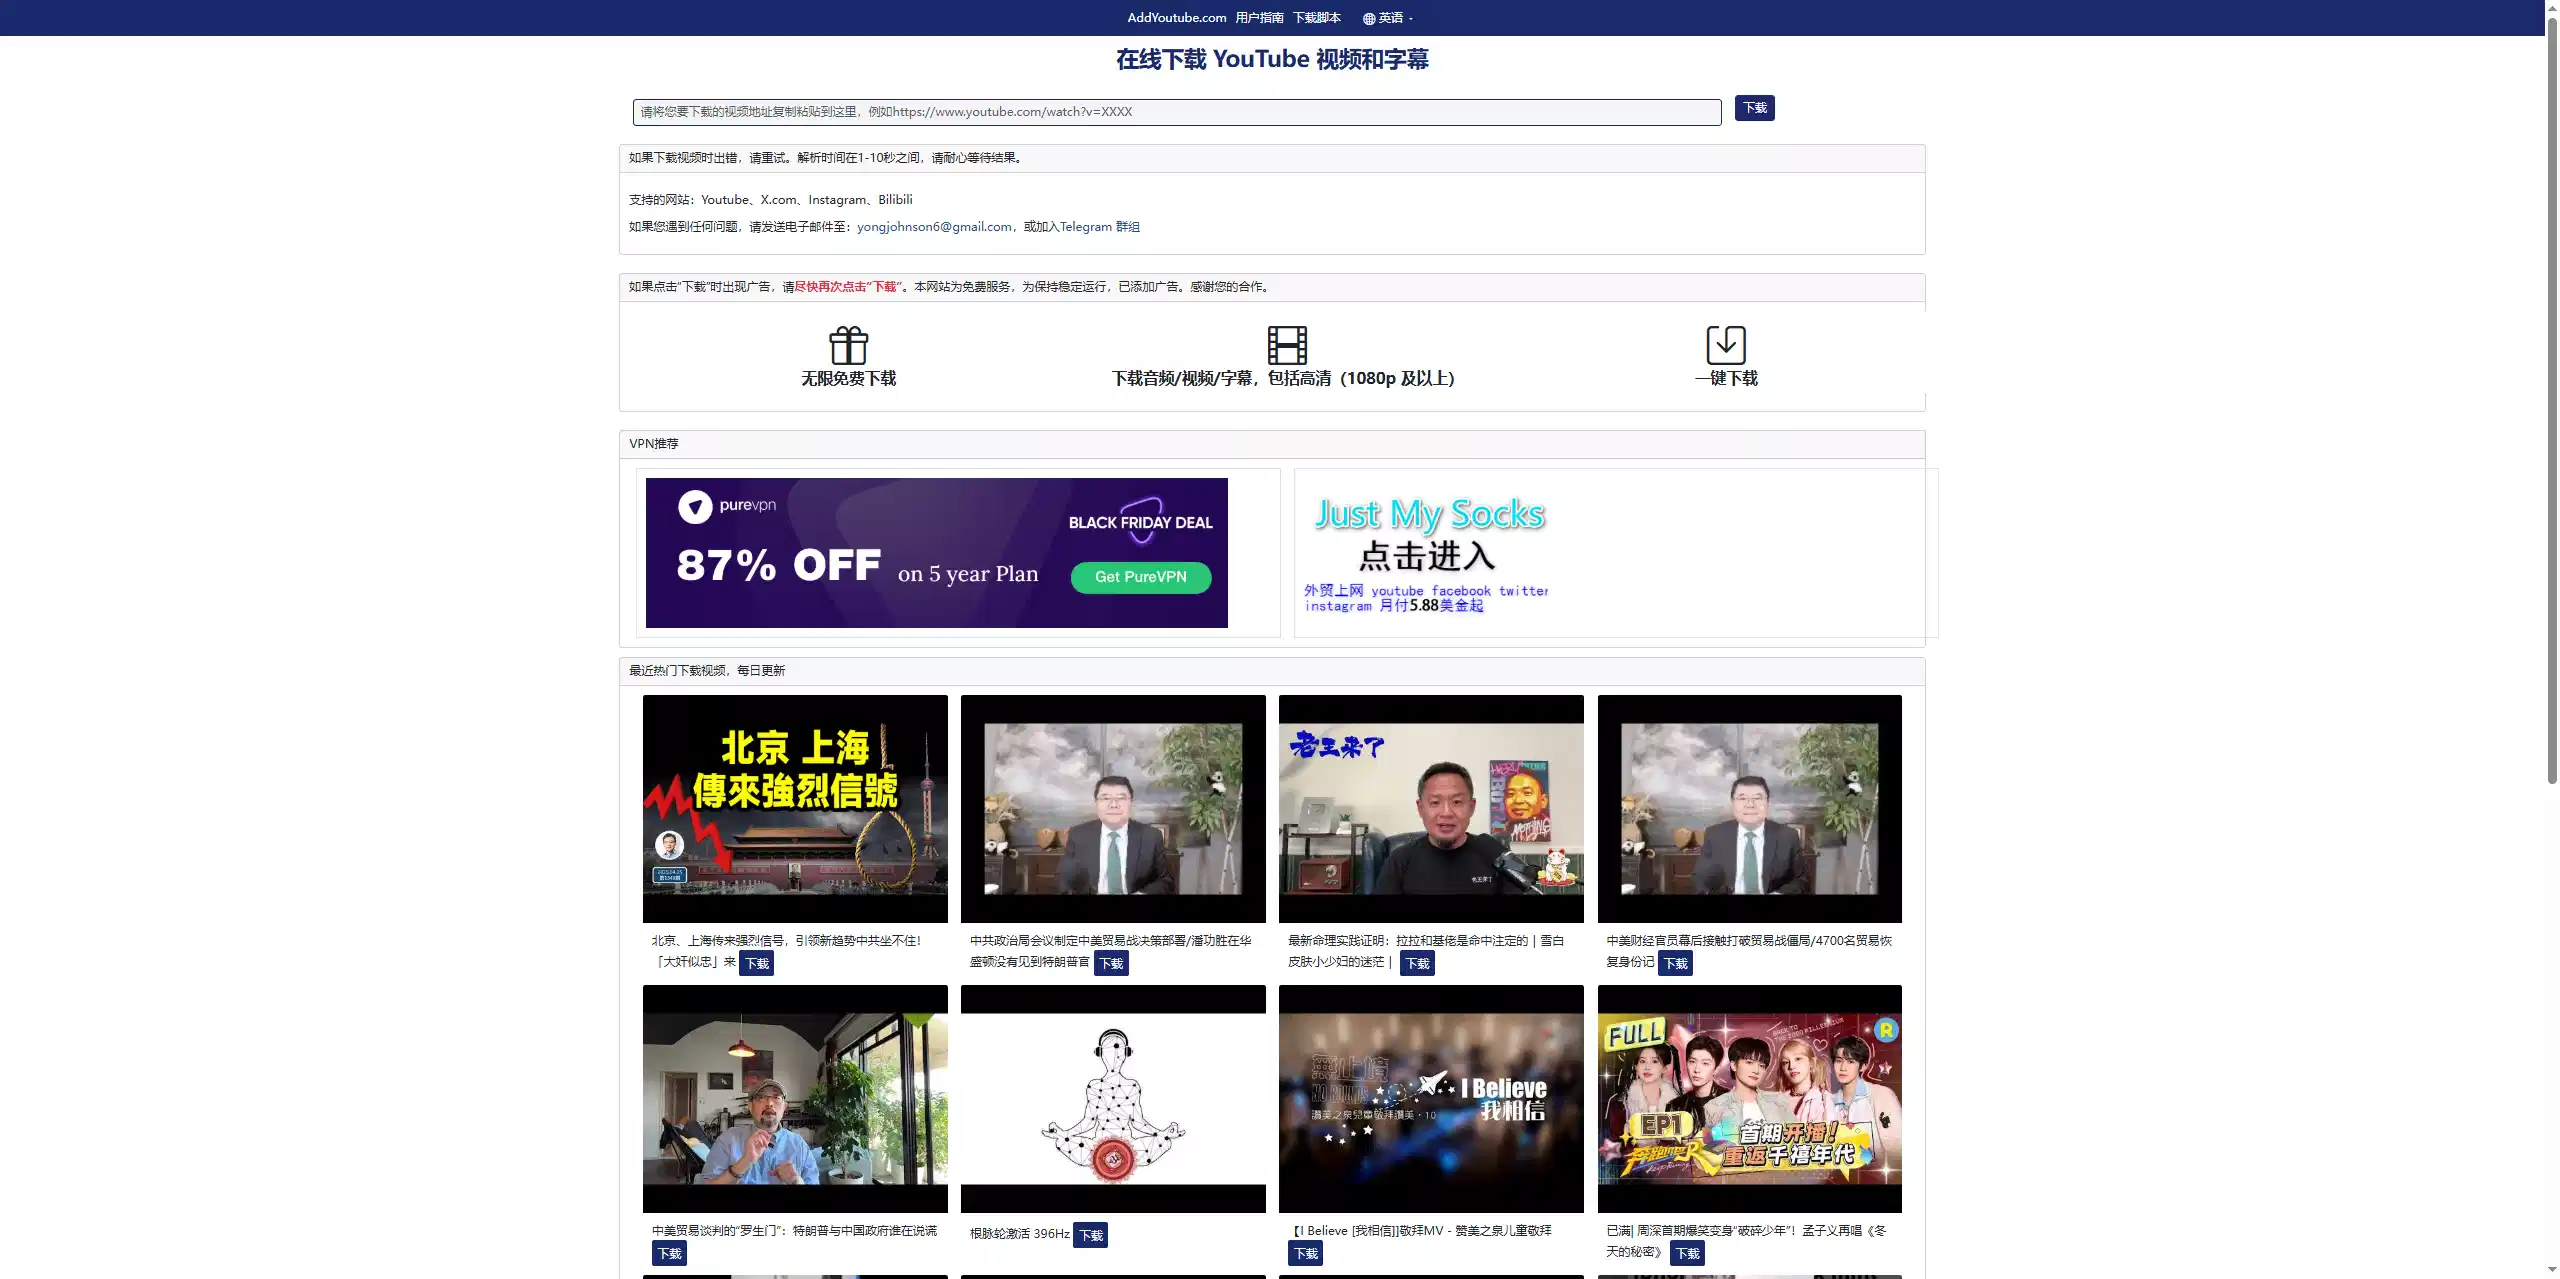Download the 周深首期 video

[x=1687, y=1254]
